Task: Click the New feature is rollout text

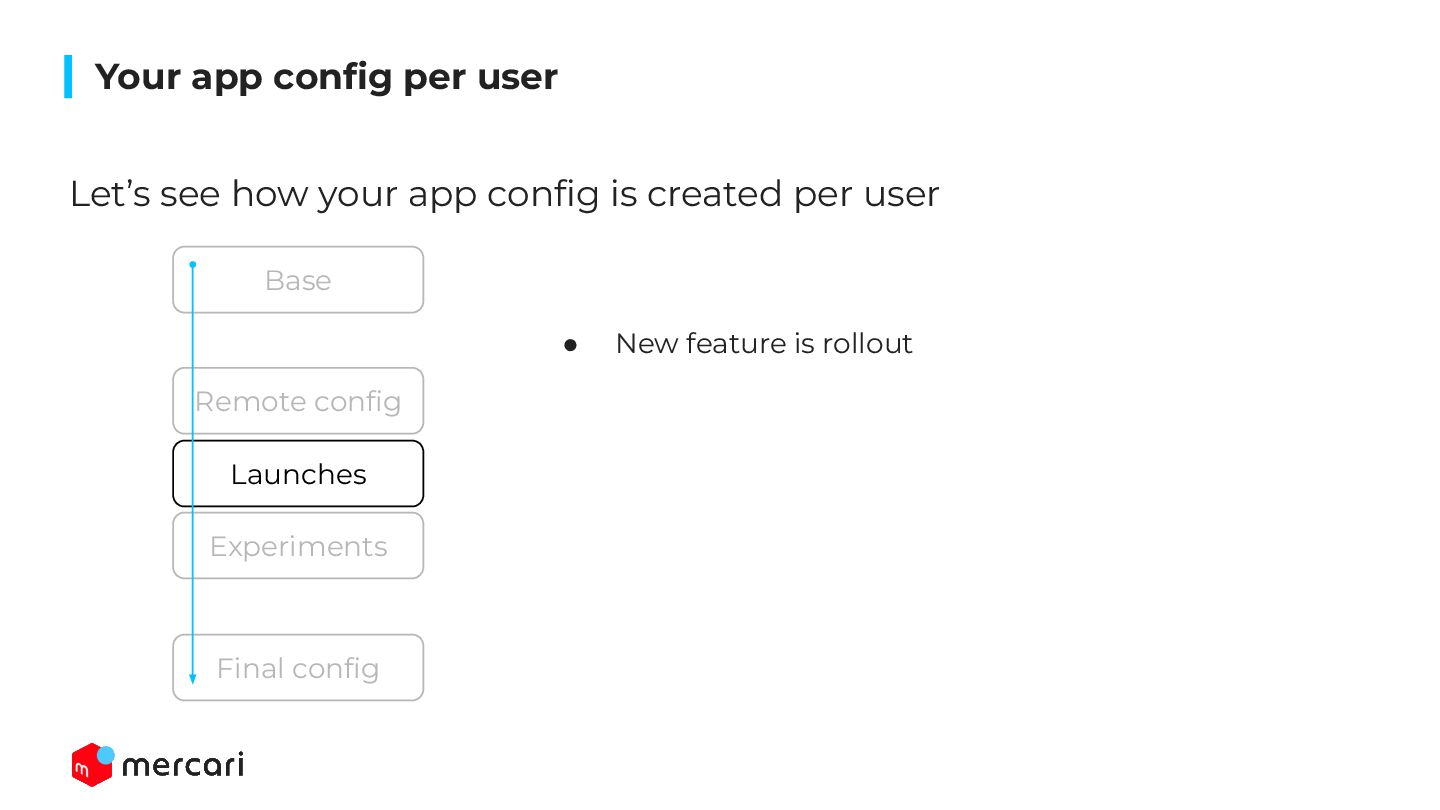Action: pos(764,344)
